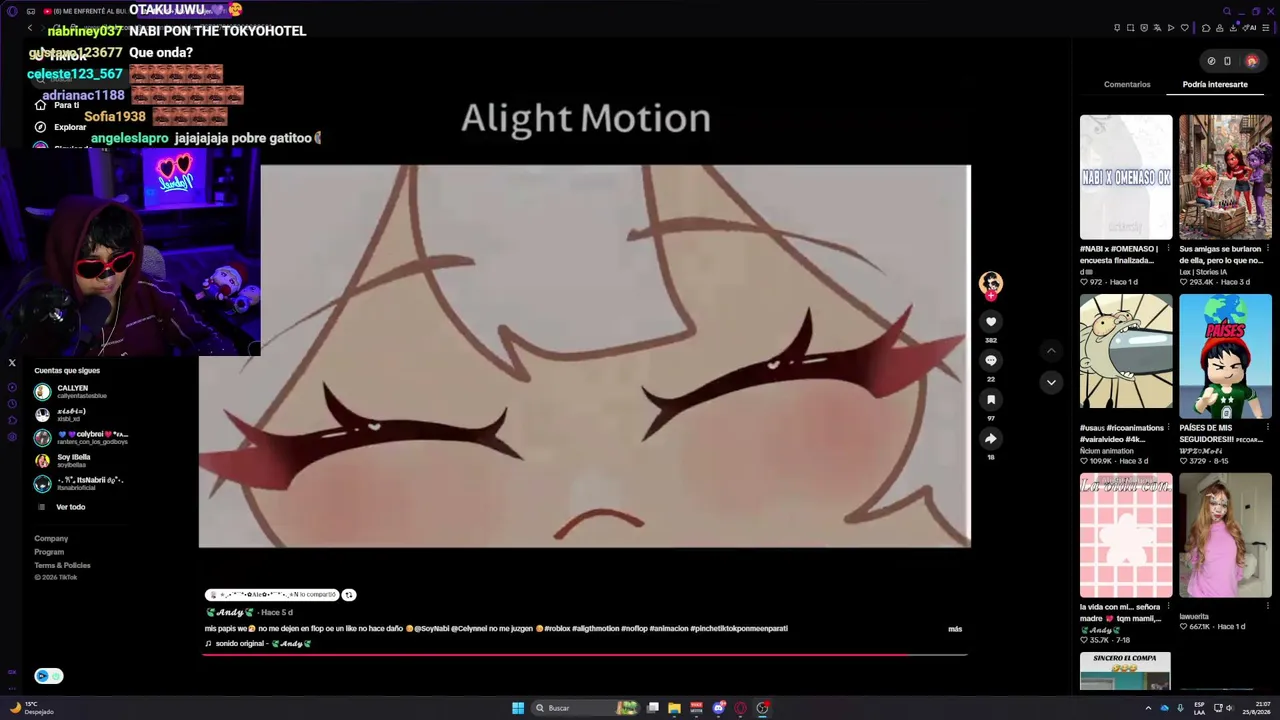The height and width of the screenshot is (720, 1280).
Task: Click the webcam overlay of the streamer
Action: pos(130,252)
